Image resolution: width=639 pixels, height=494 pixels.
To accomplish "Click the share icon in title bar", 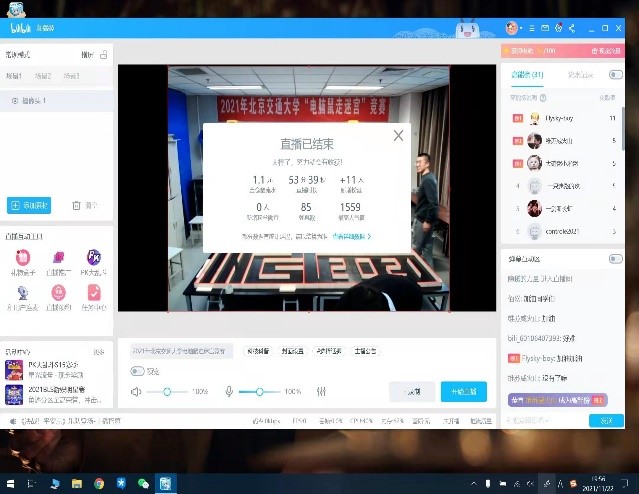I will pyautogui.click(x=572, y=28).
